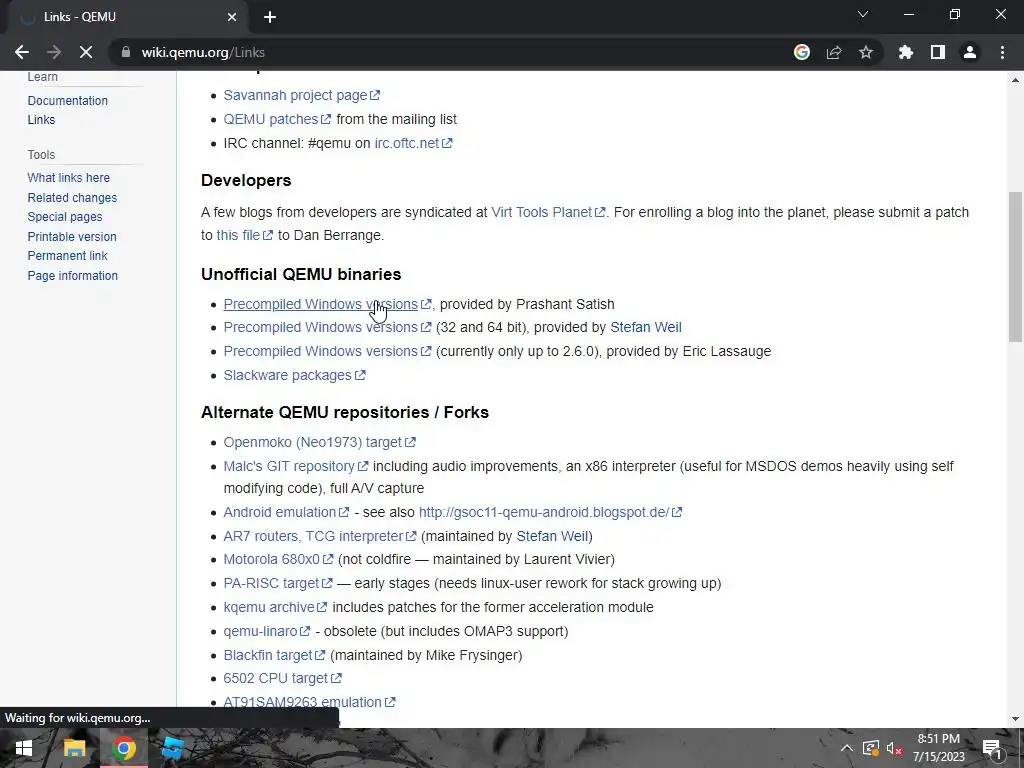This screenshot has height=768, width=1024.
Task: Click the scrollbar down arrow
Action: (1015, 719)
